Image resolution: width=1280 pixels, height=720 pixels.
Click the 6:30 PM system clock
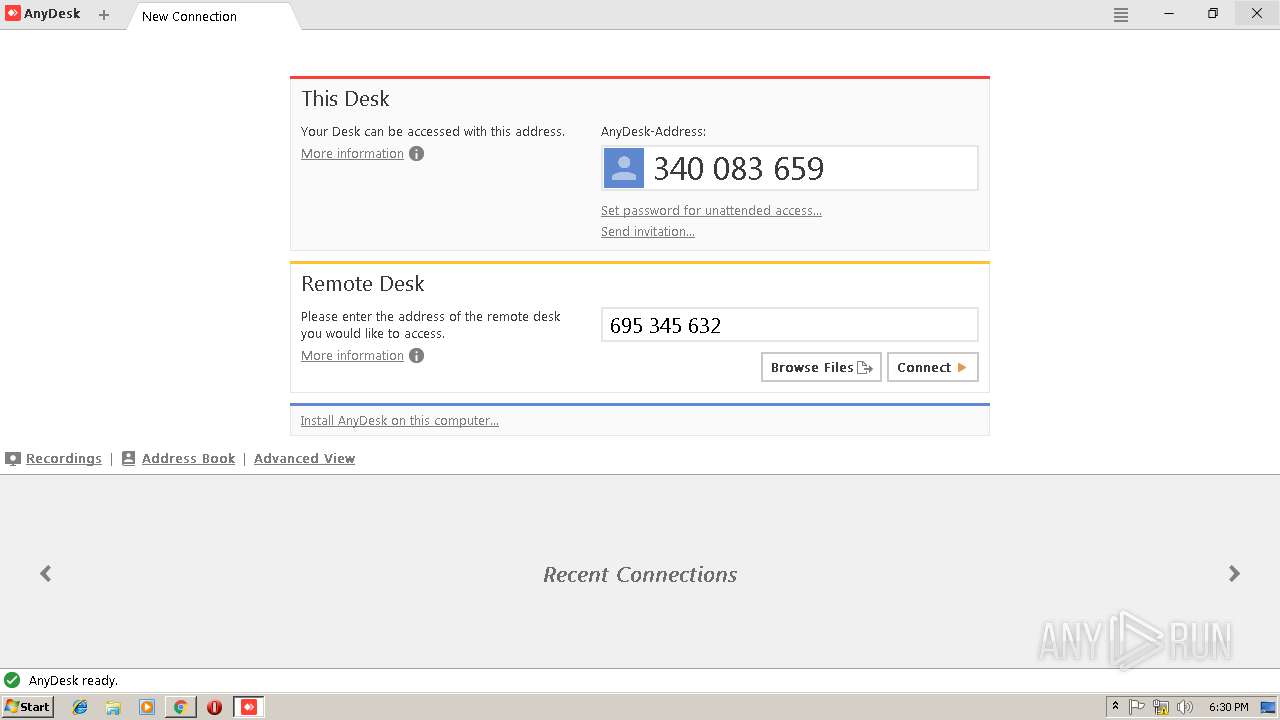pyautogui.click(x=1228, y=707)
